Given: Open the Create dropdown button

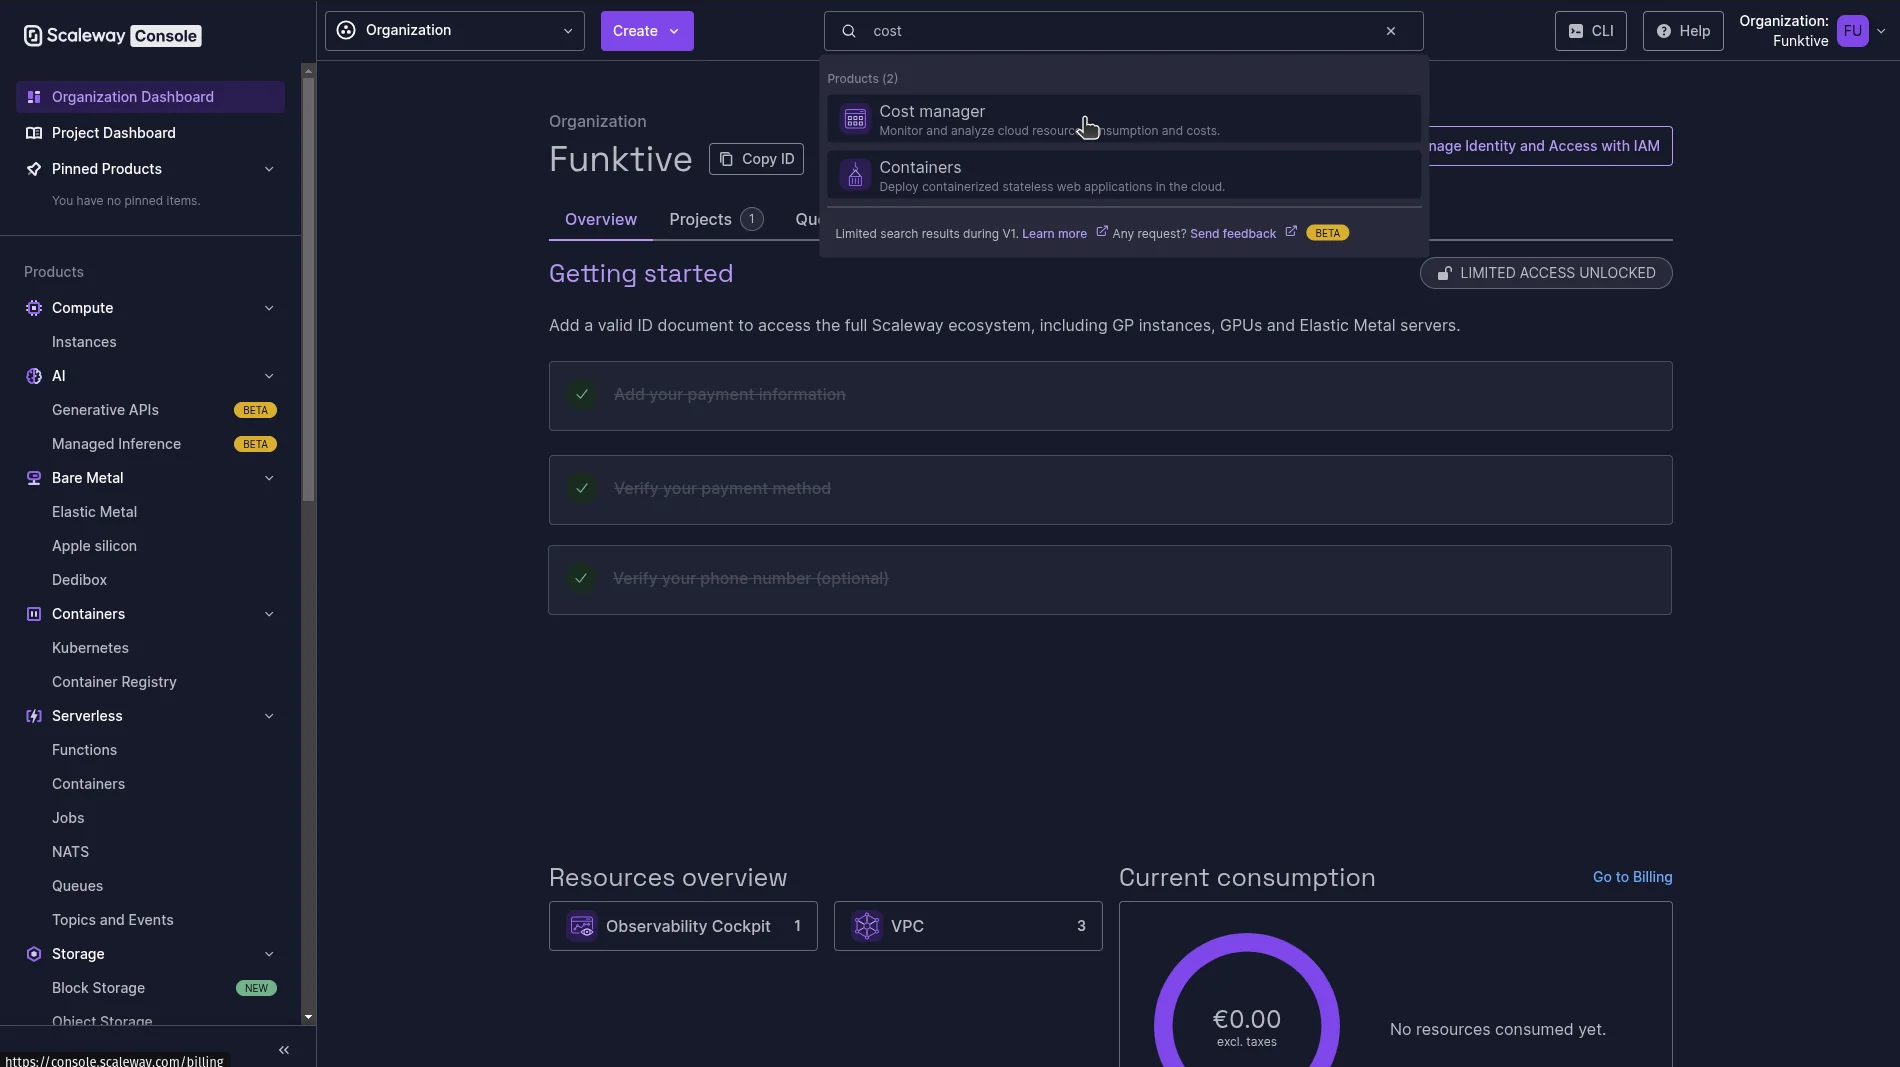Looking at the screenshot, I should pyautogui.click(x=647, y=31).
